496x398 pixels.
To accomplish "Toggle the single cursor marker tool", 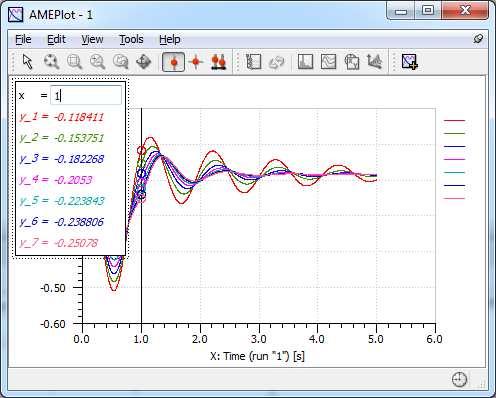I will click(x=173, y=62).
